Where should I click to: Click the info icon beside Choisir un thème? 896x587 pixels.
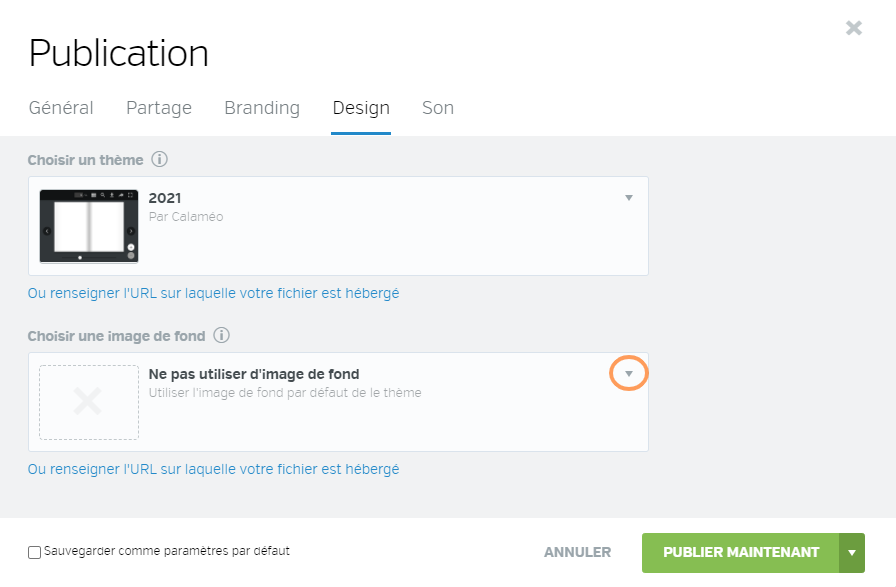click(159, 159)
